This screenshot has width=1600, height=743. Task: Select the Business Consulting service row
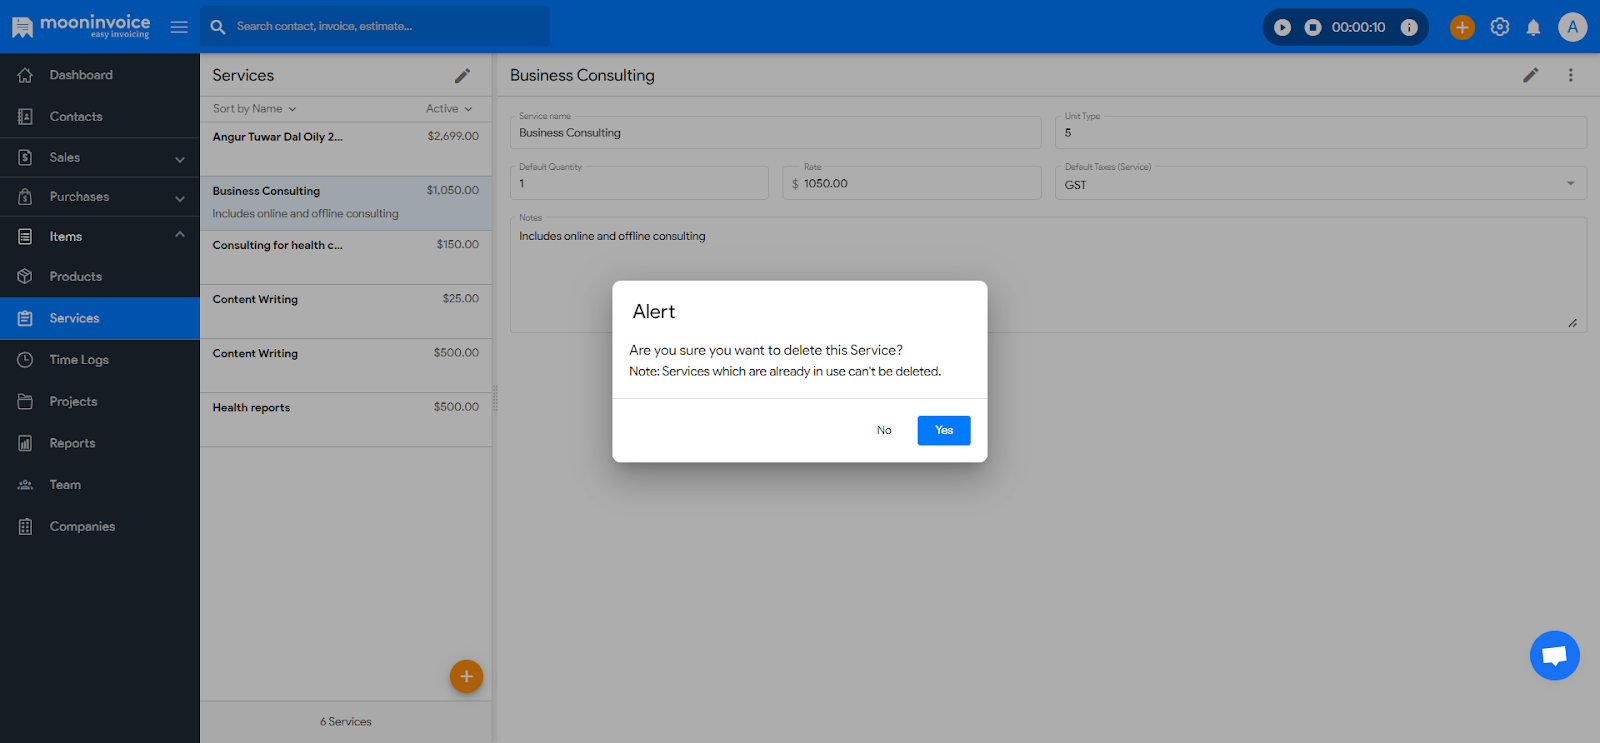pos(346,204)
